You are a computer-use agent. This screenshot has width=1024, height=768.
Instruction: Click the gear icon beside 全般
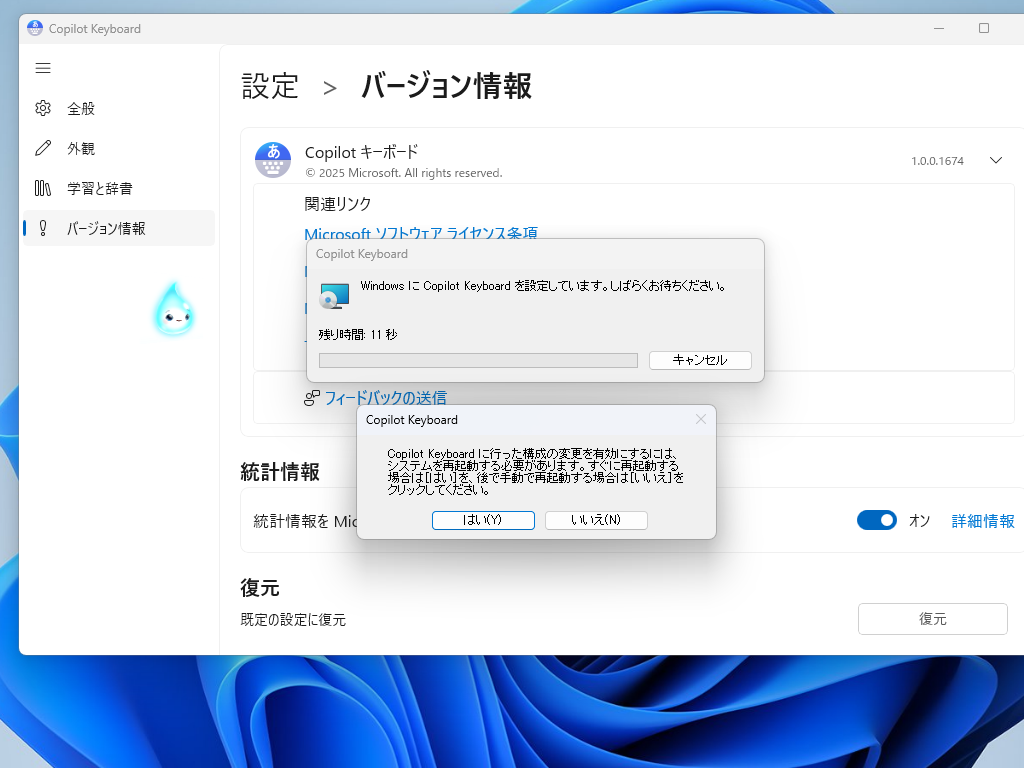pos(43,108)
